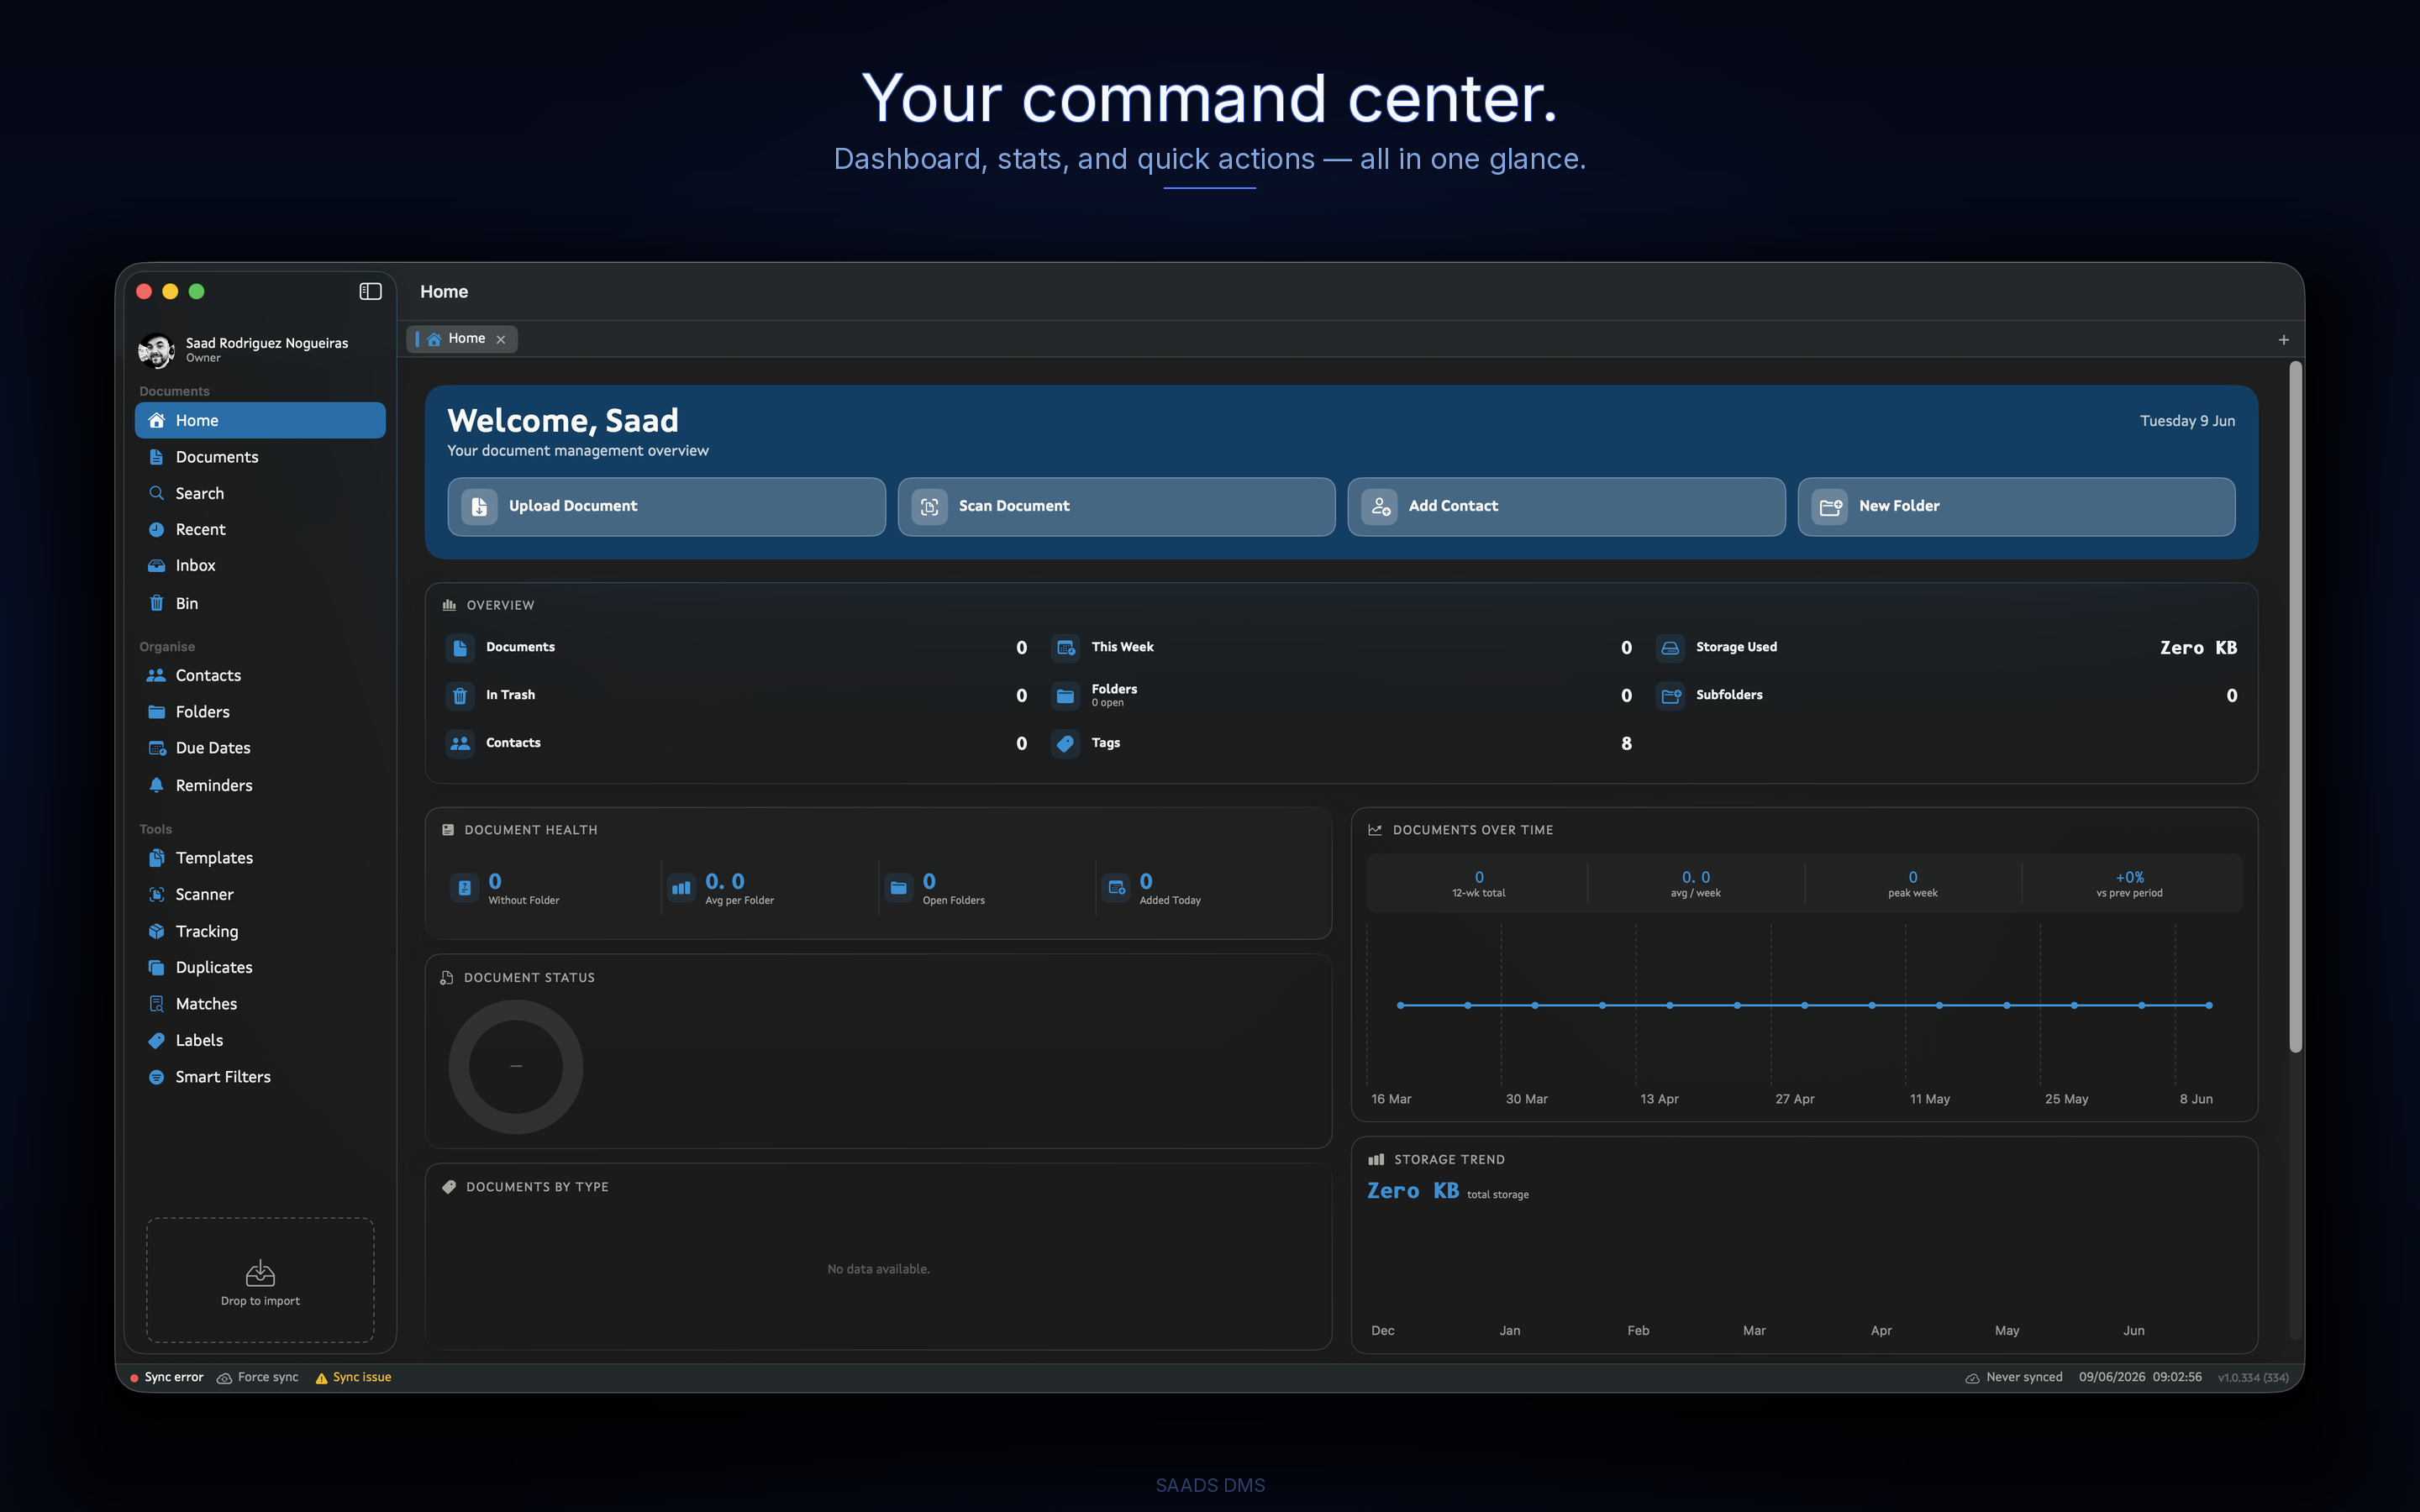Click the Sync error status indicator
The image size is (2420, 1512).
pos(167,1377)
